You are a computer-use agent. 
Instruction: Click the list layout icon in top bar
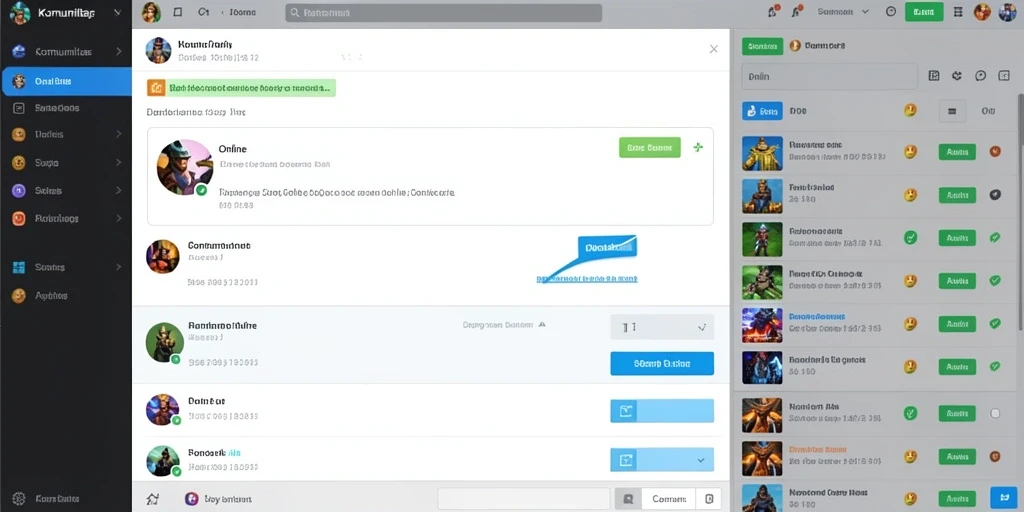point(959,12)
